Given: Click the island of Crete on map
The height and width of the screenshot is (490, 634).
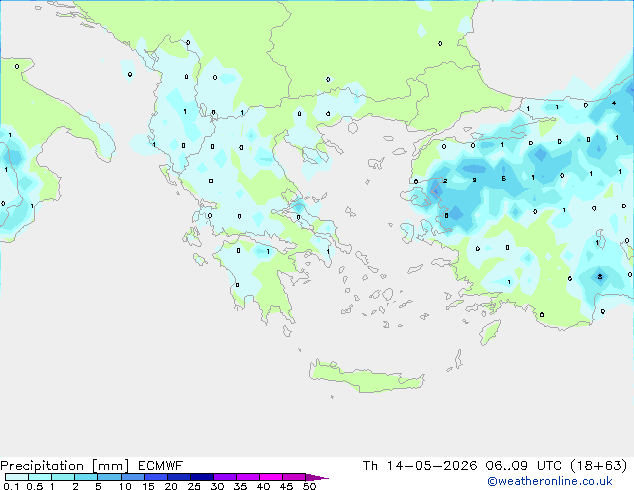Looking at the screenshot, I should [366, 377].
